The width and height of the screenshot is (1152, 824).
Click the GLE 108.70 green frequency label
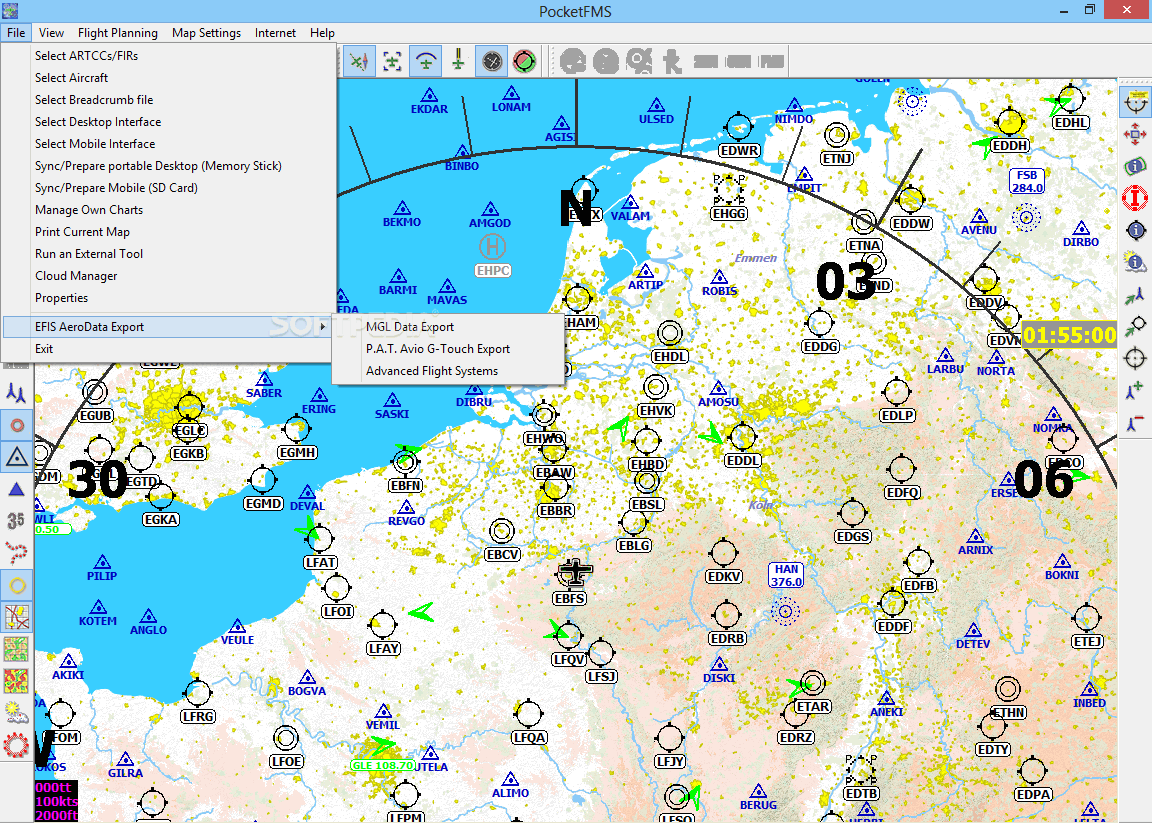382,765
